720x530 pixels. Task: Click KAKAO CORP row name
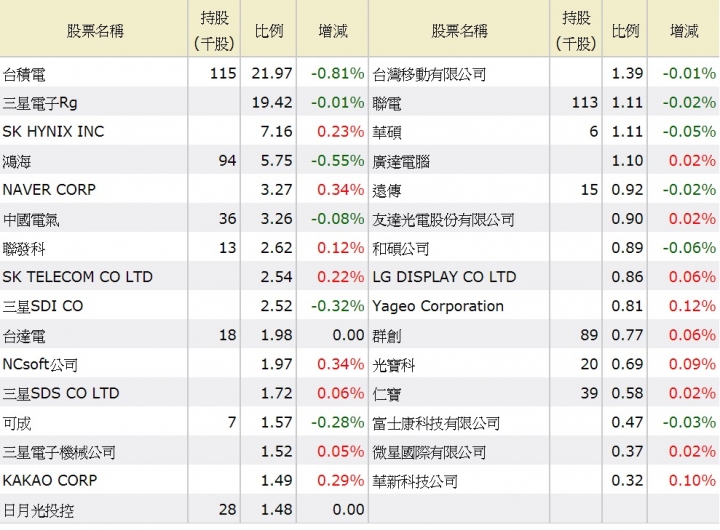pos(50,480)
